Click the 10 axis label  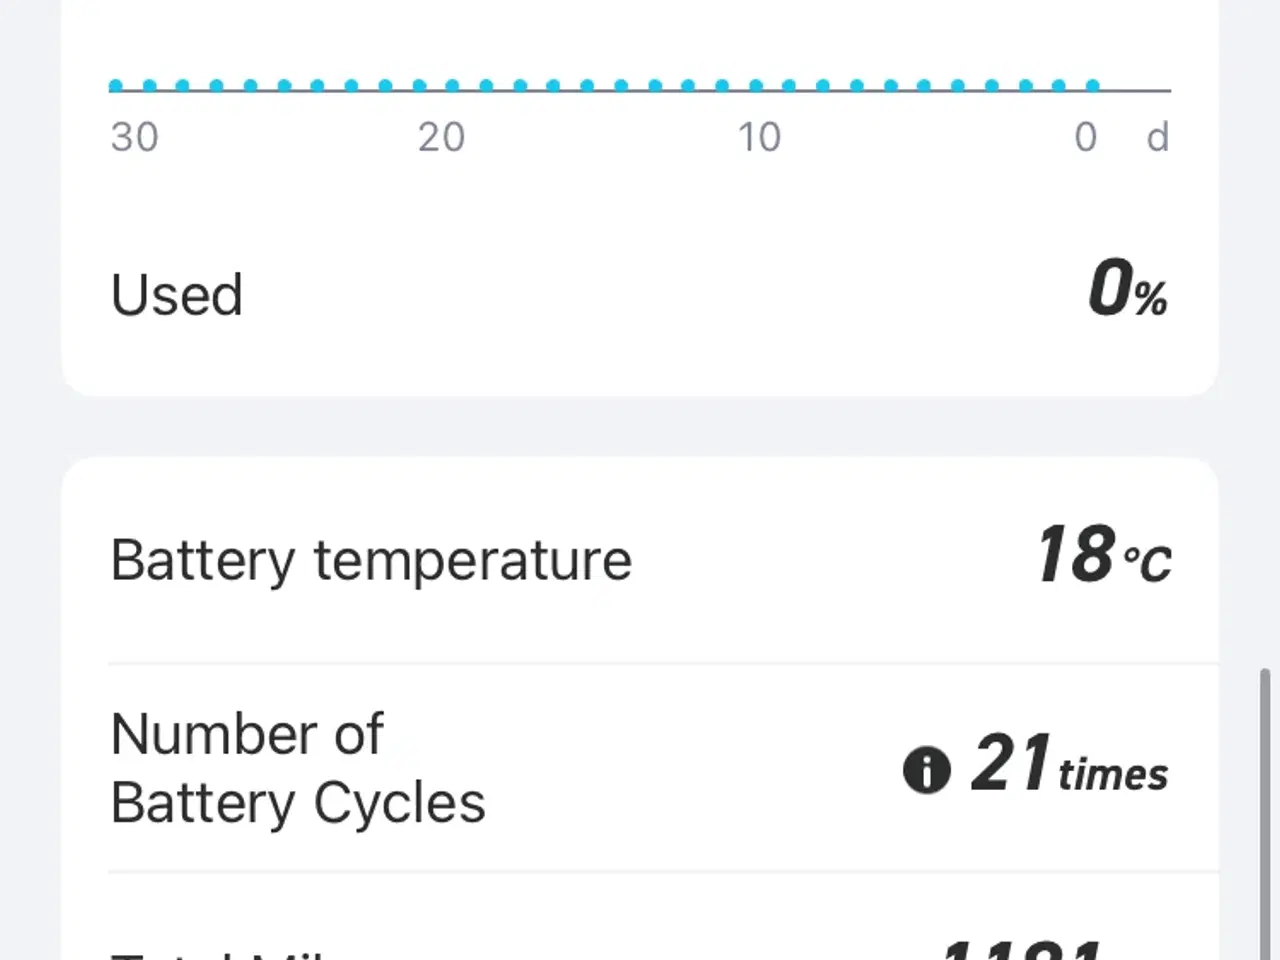[759, 137]
